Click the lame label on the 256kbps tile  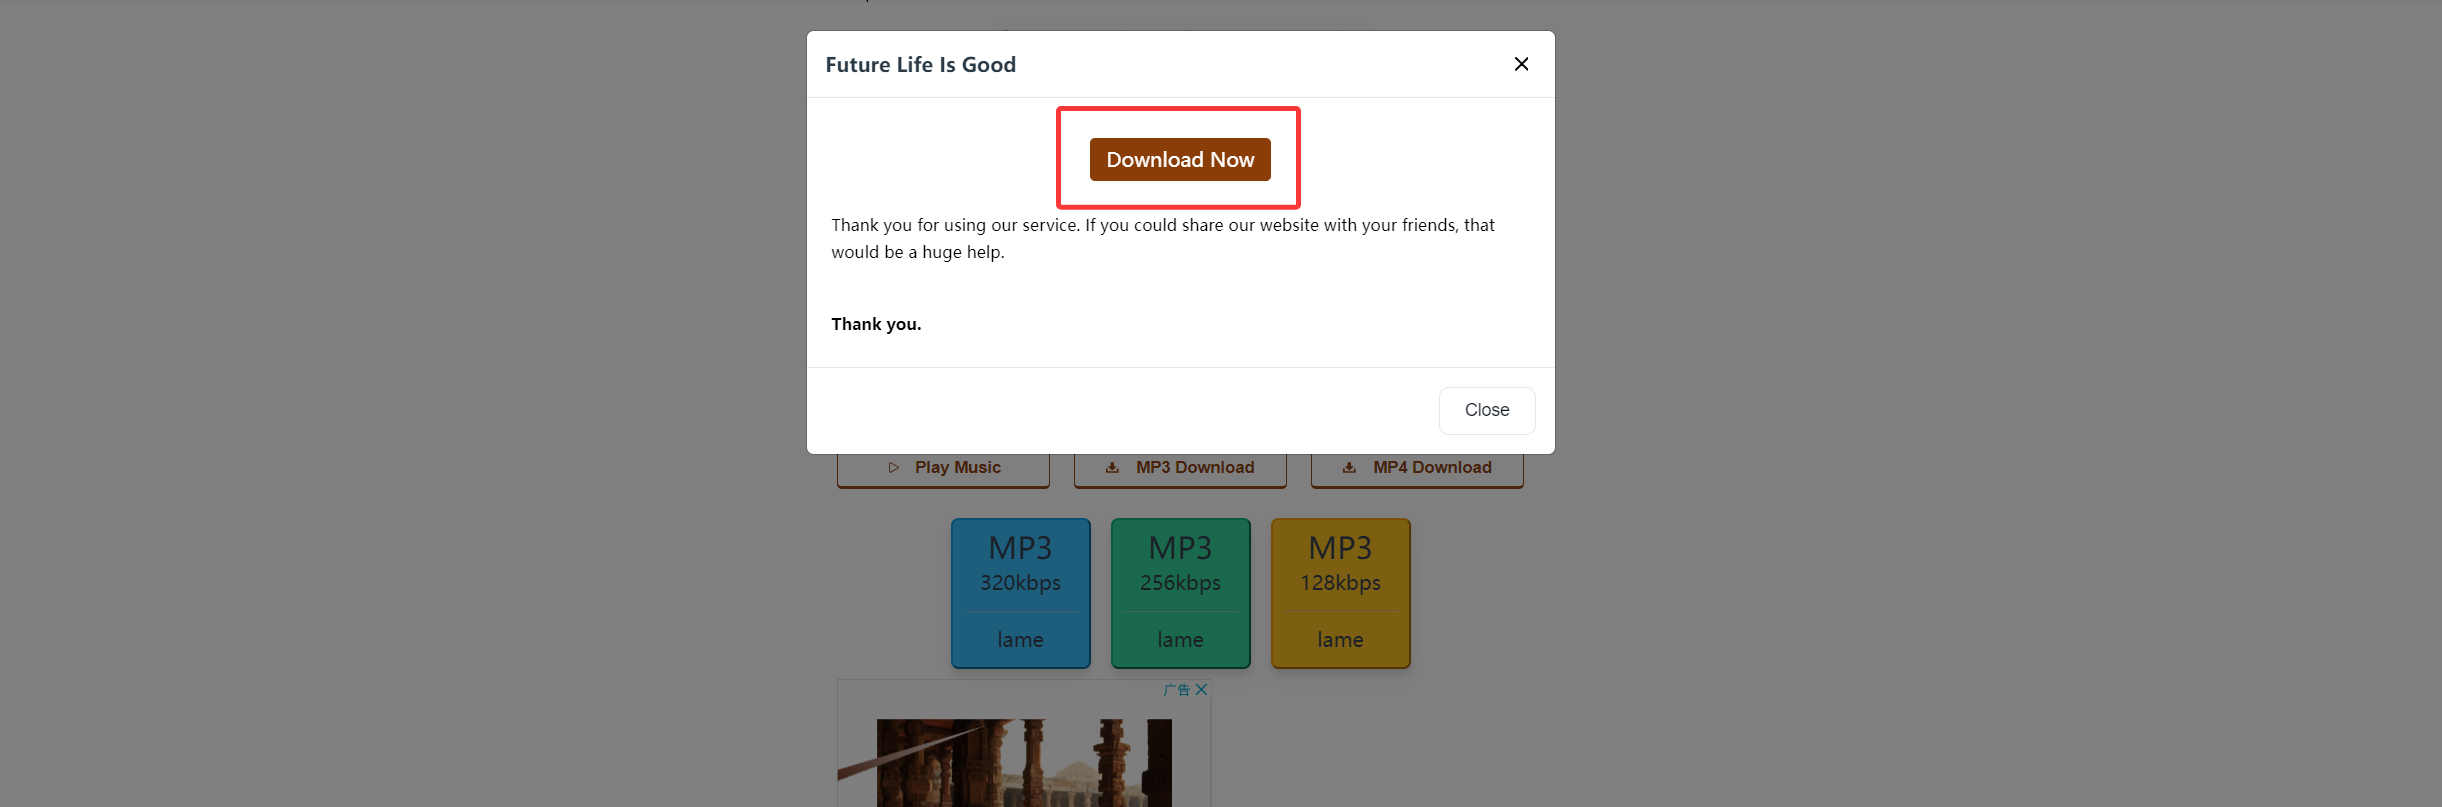[x=1180, y=640]
